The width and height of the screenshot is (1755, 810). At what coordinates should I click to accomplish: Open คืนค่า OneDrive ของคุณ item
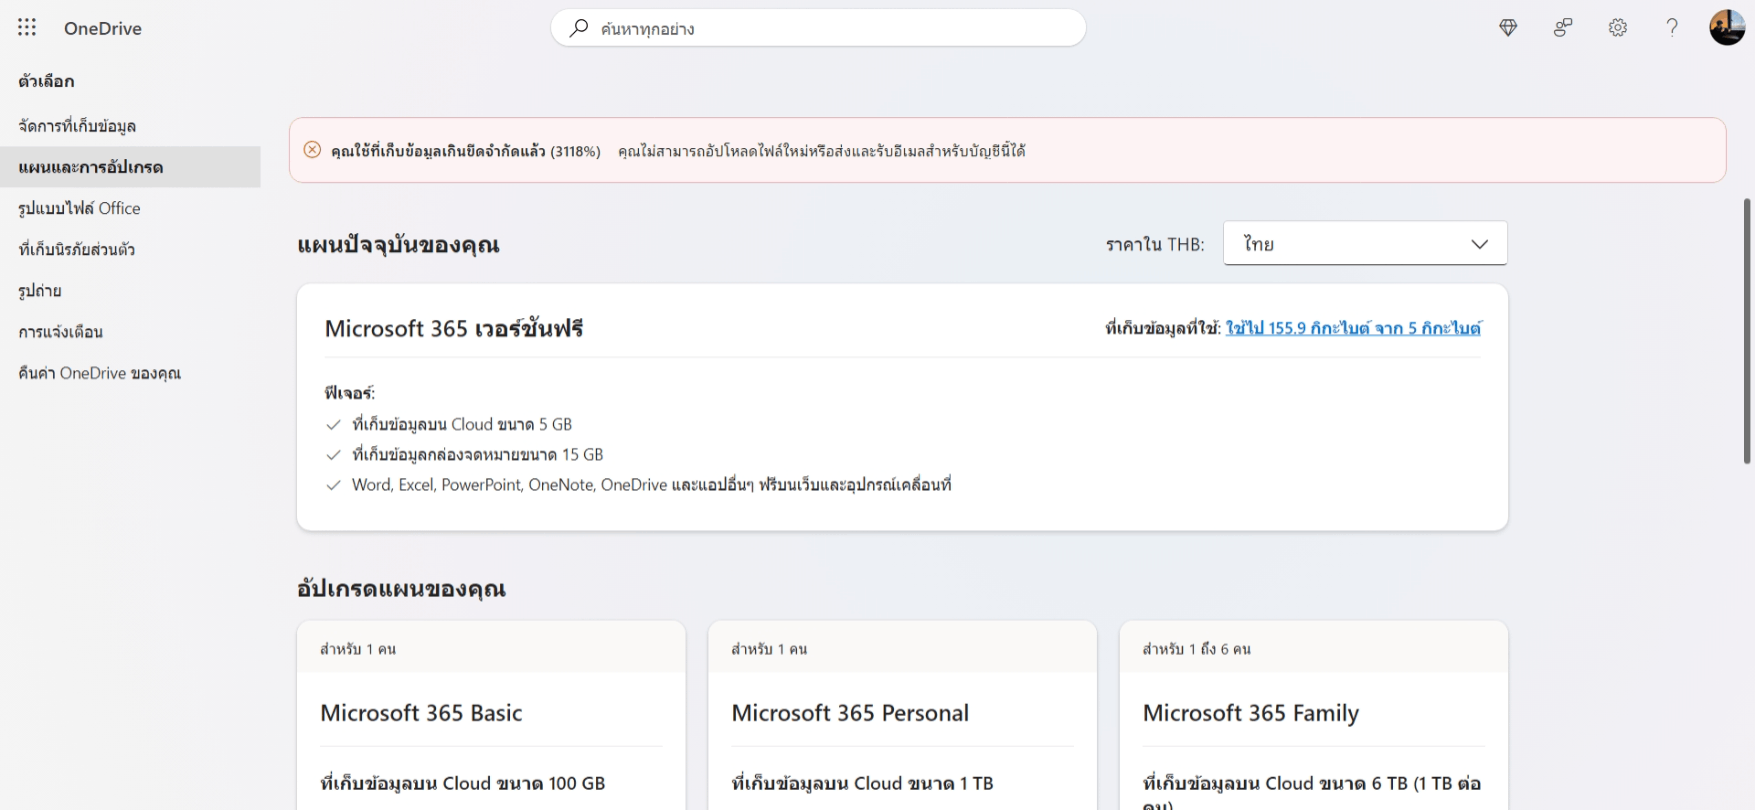tap(130, 373)
